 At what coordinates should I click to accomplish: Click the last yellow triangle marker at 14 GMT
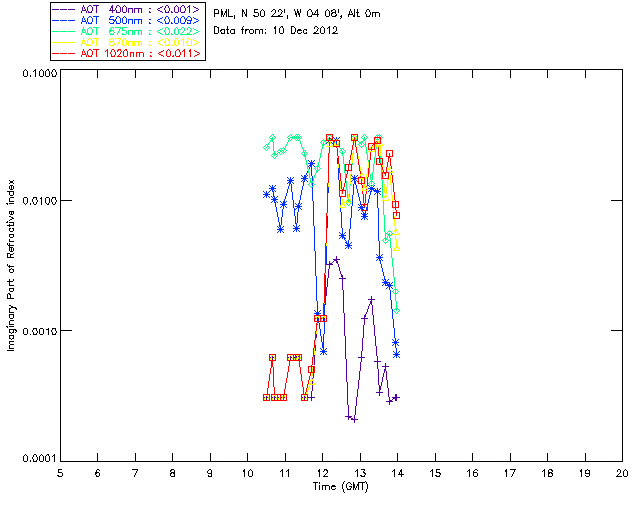click(x=396, y=248)
